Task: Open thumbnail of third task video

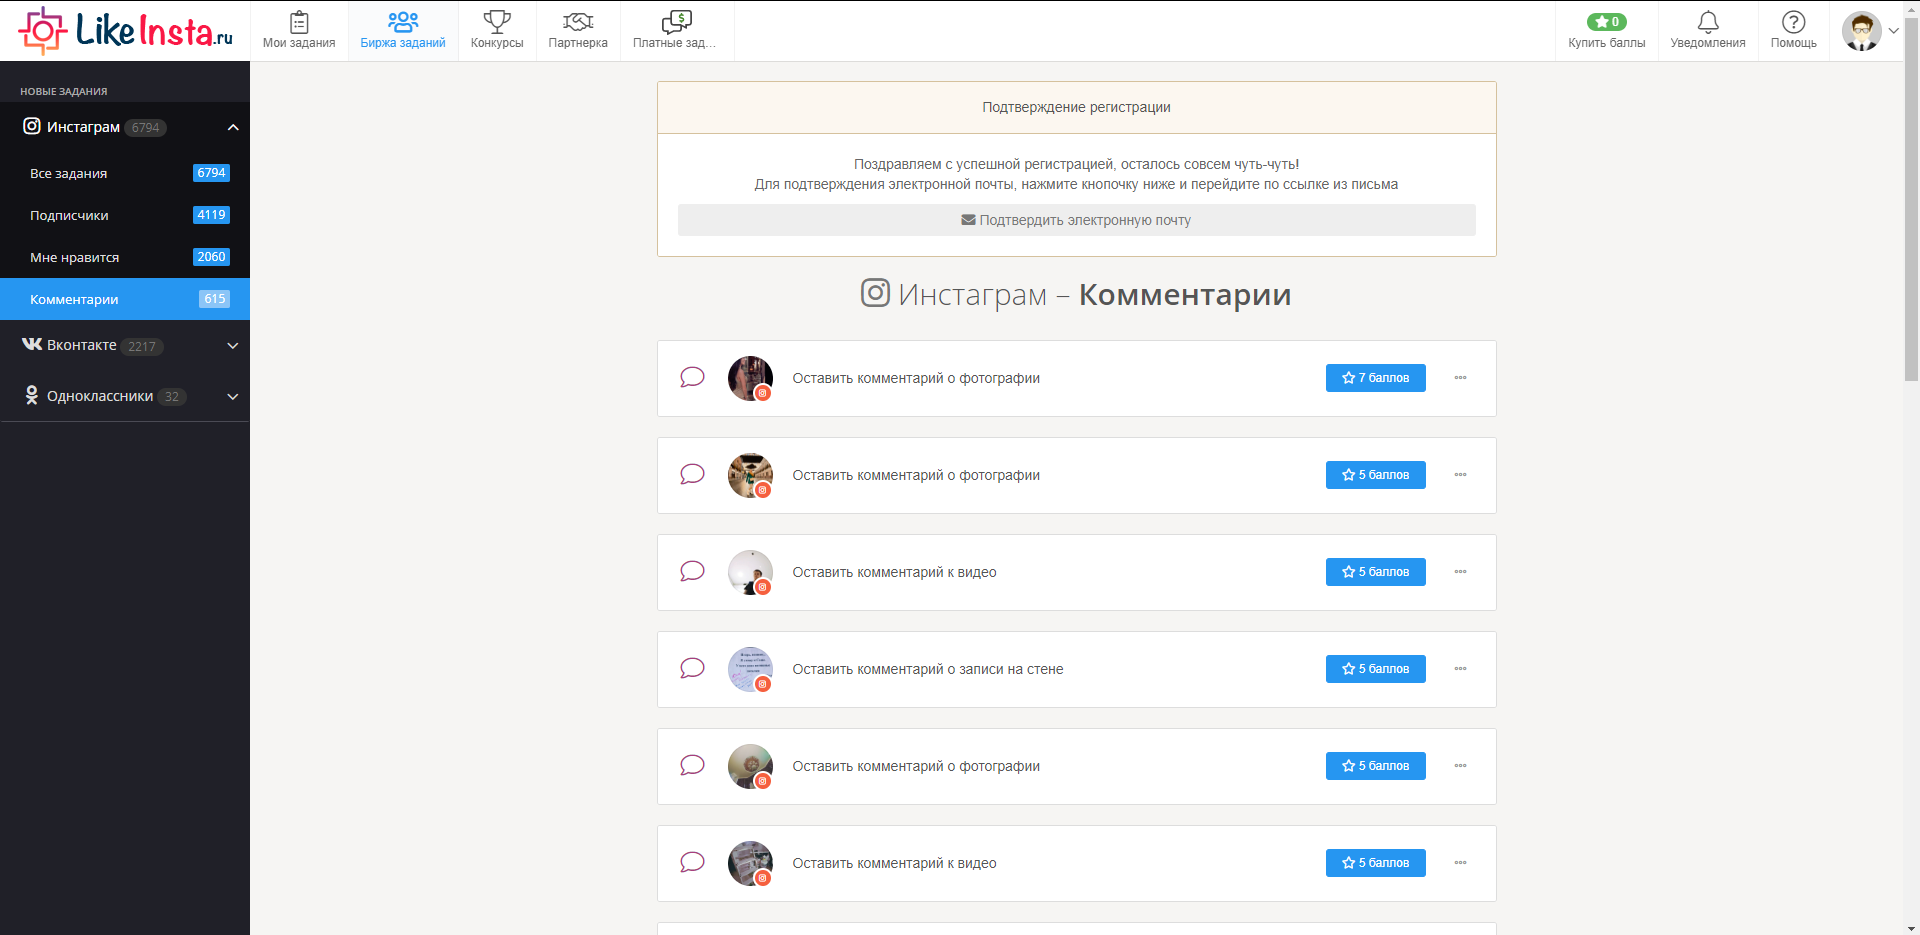Action: point(750,572)
